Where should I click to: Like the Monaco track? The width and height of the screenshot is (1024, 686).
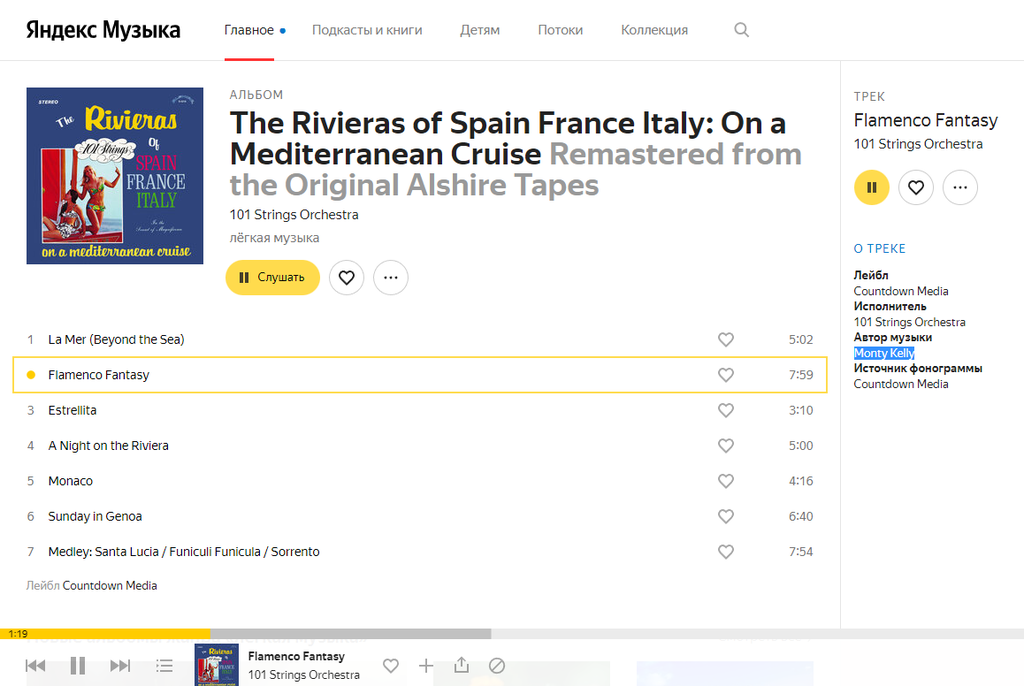(726, 481)
